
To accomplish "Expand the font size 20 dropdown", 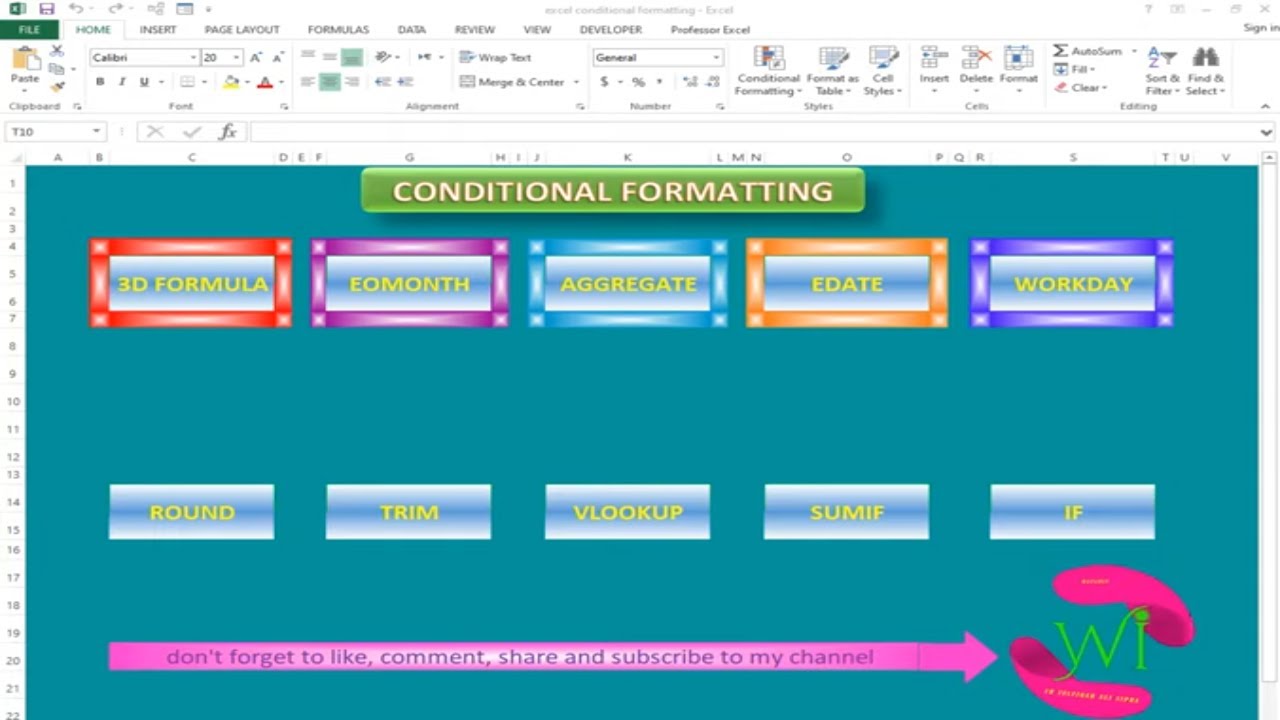I will pyautogui.click(x=236, y=58).
